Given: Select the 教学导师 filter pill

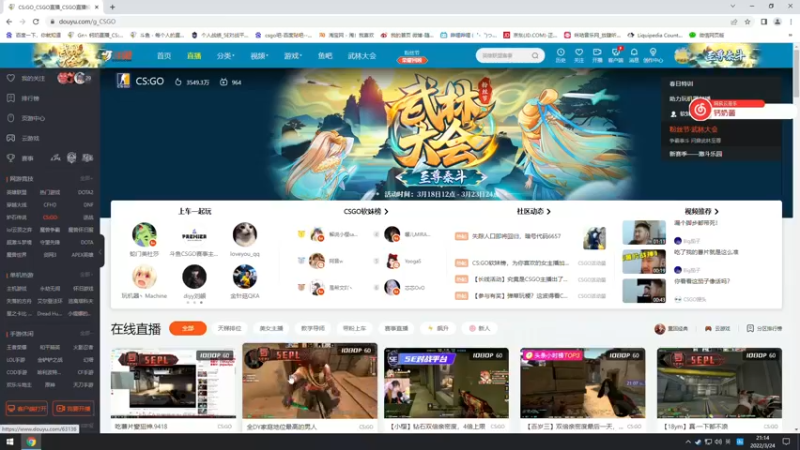Looking at the screenshot, I should coord(313,328).
